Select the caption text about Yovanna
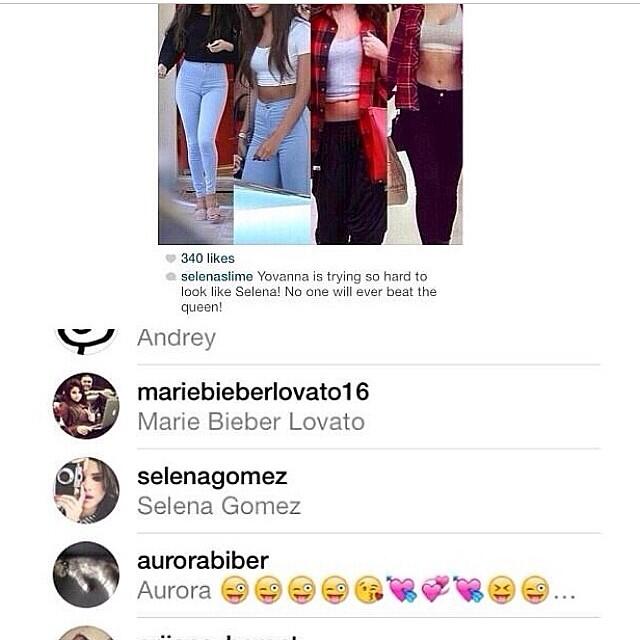This screenshot has height=640, width=640. click(309, 291)
